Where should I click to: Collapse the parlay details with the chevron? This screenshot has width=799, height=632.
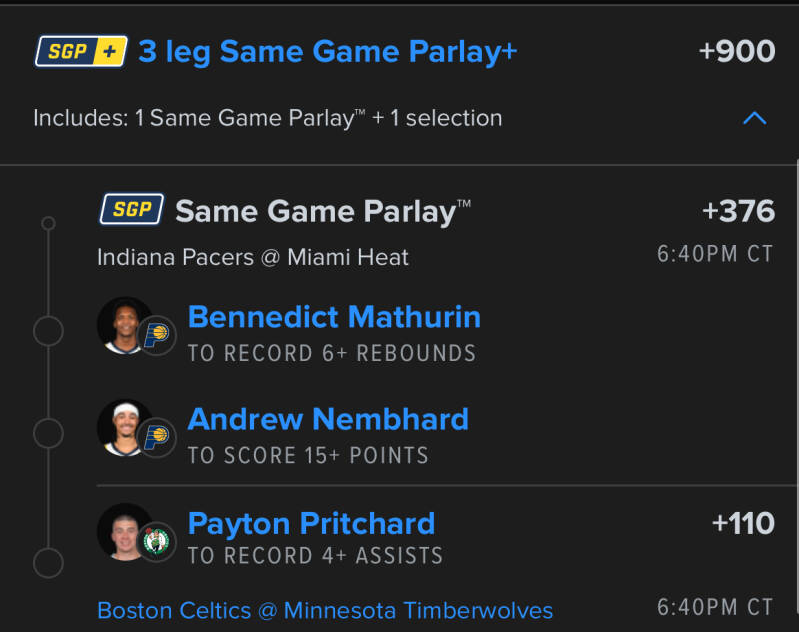[x=755, y=118]
